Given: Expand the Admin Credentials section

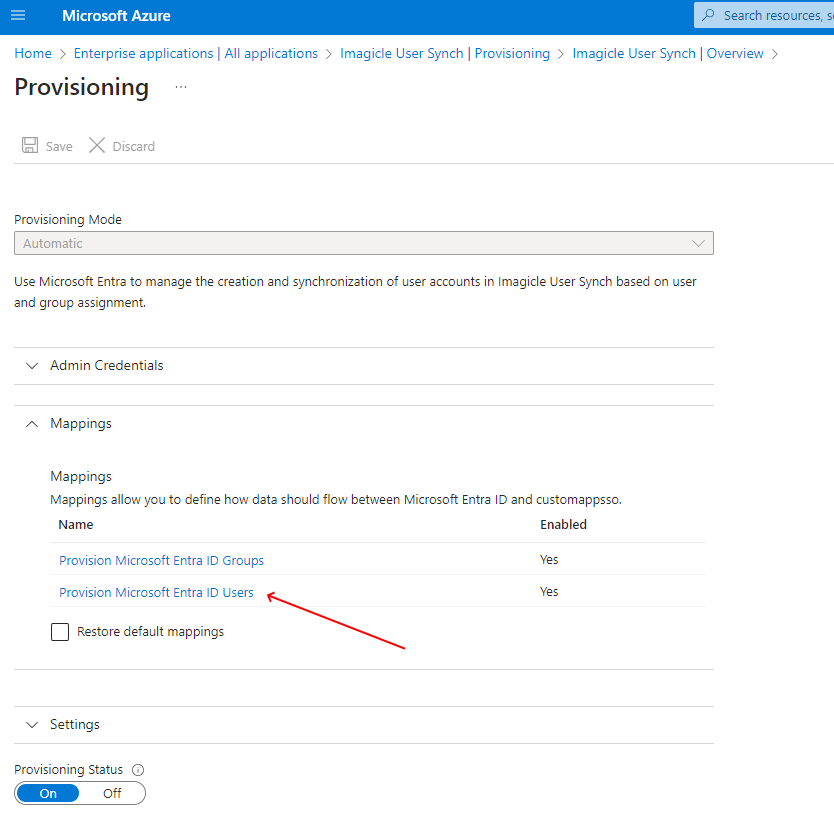Looking at the screenshot, I should [106, 366].
